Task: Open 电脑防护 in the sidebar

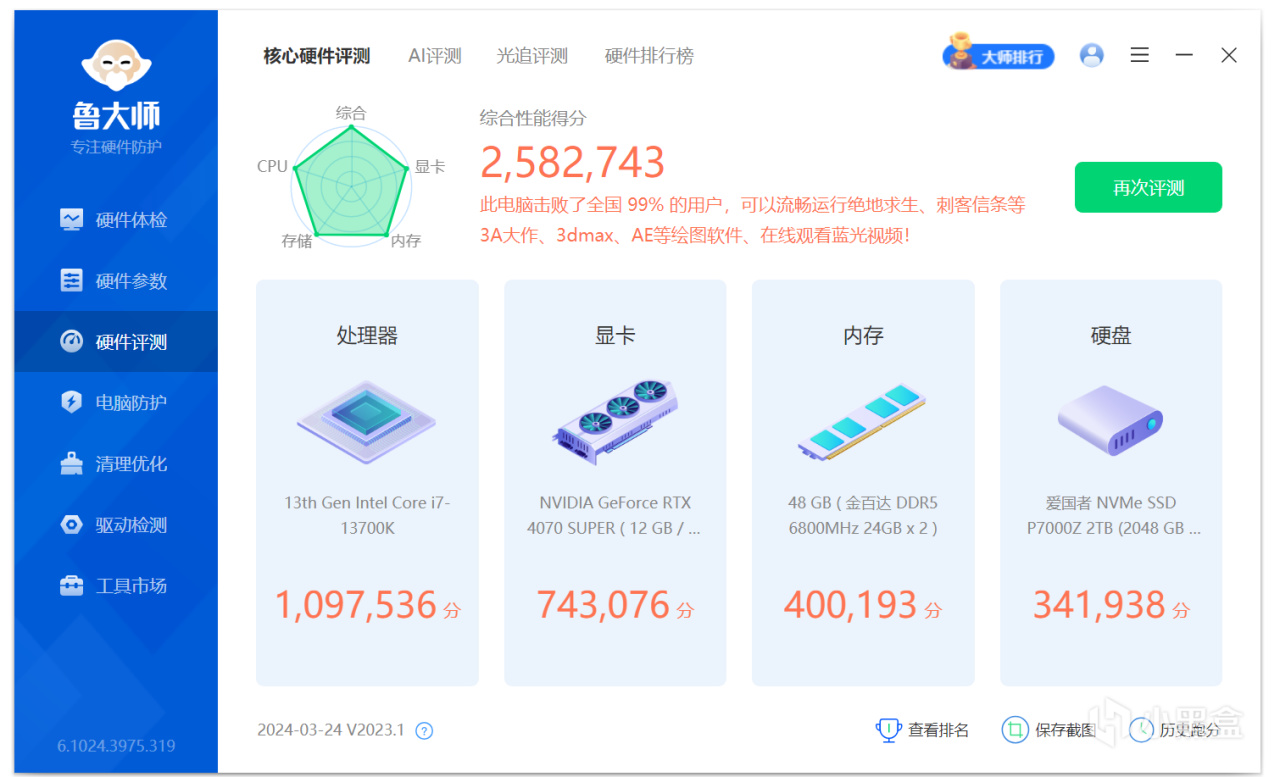Action: 116,403
